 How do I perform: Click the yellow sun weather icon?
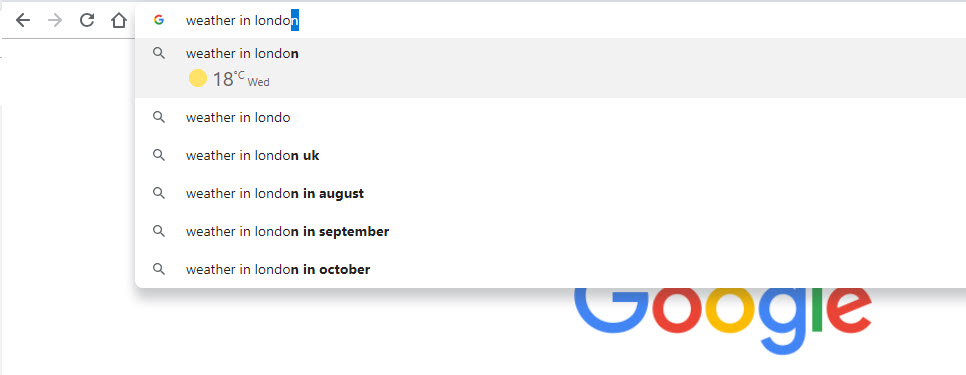[x=197, y=78]
